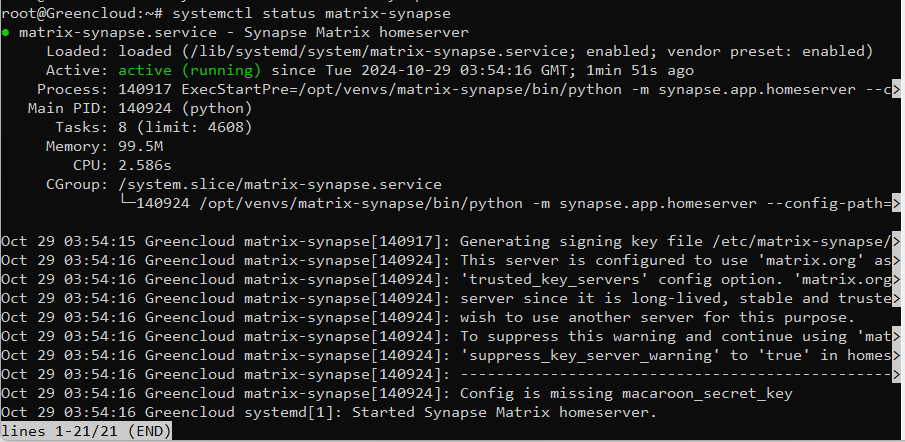The height and width of the screenshot is (442, 905).
Task: Click truncation marker on Generating signing key line
Action: (x=896, y=241)
